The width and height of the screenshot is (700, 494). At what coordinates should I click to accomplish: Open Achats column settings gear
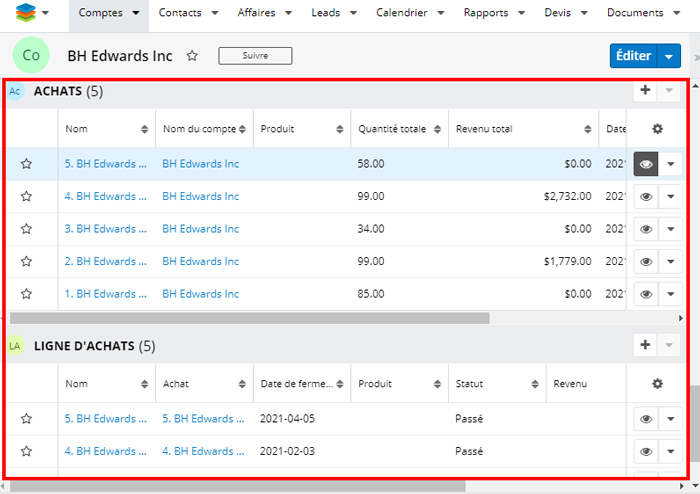657,129
